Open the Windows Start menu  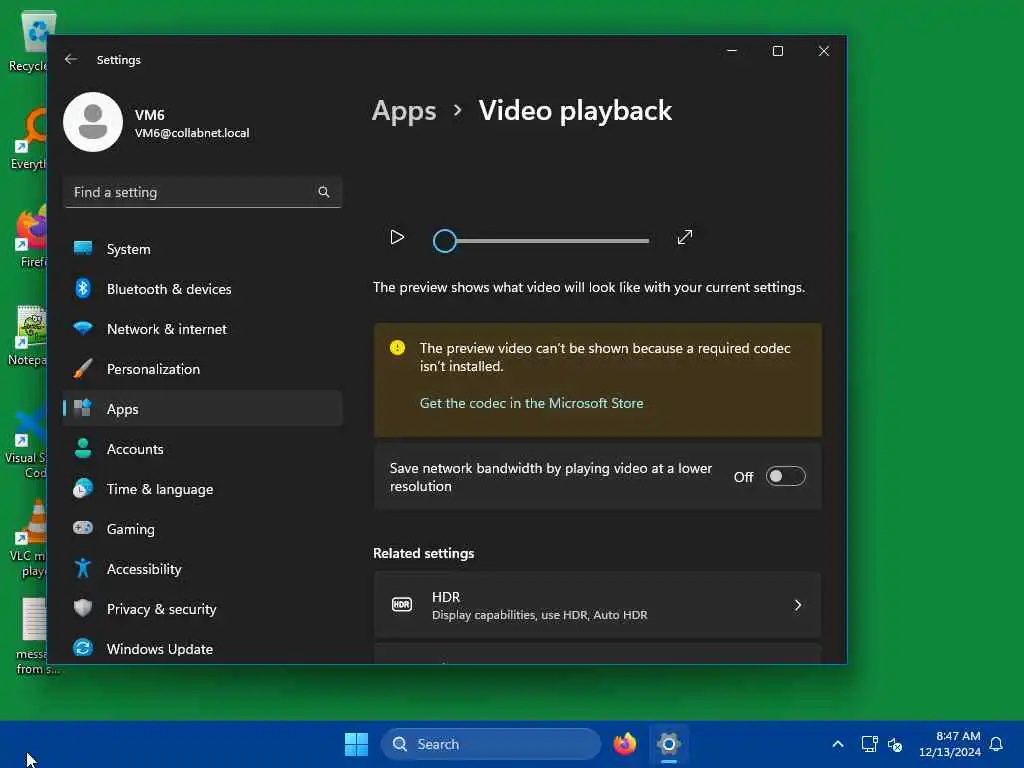357,744
